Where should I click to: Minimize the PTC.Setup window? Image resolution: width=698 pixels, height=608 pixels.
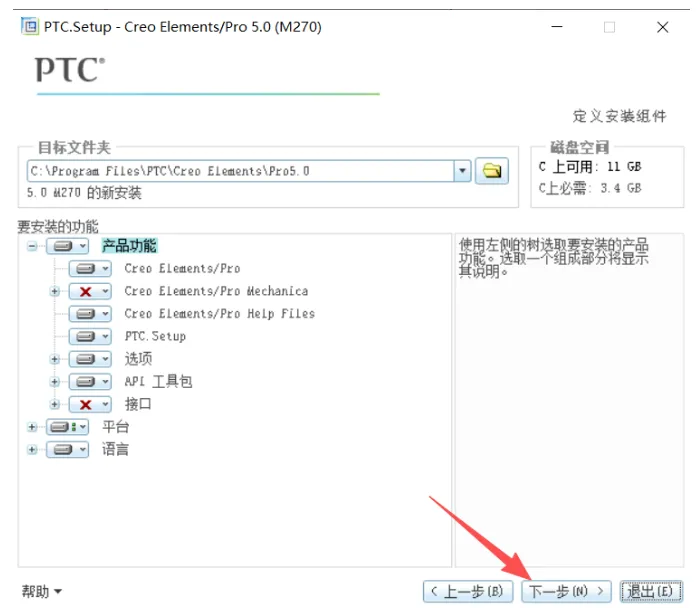coord(557,27)
